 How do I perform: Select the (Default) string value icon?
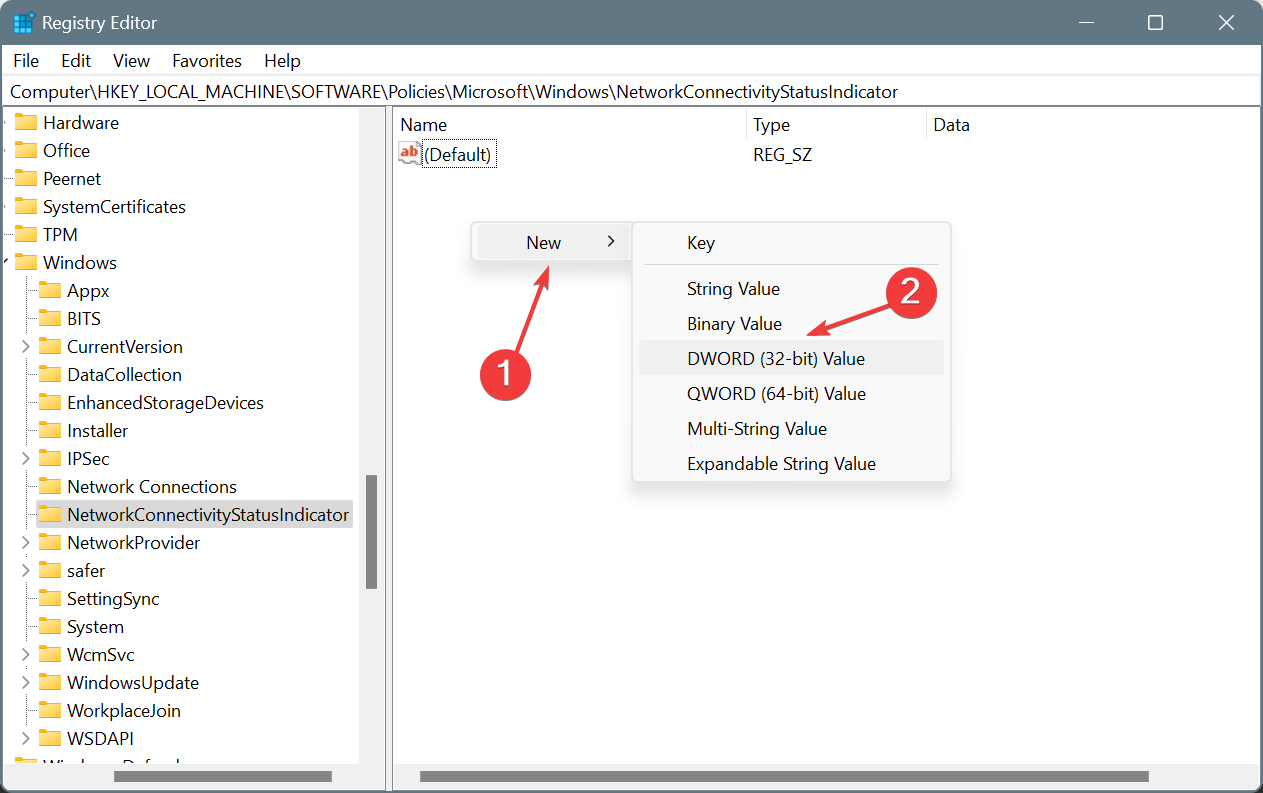(x=410, y=154)
